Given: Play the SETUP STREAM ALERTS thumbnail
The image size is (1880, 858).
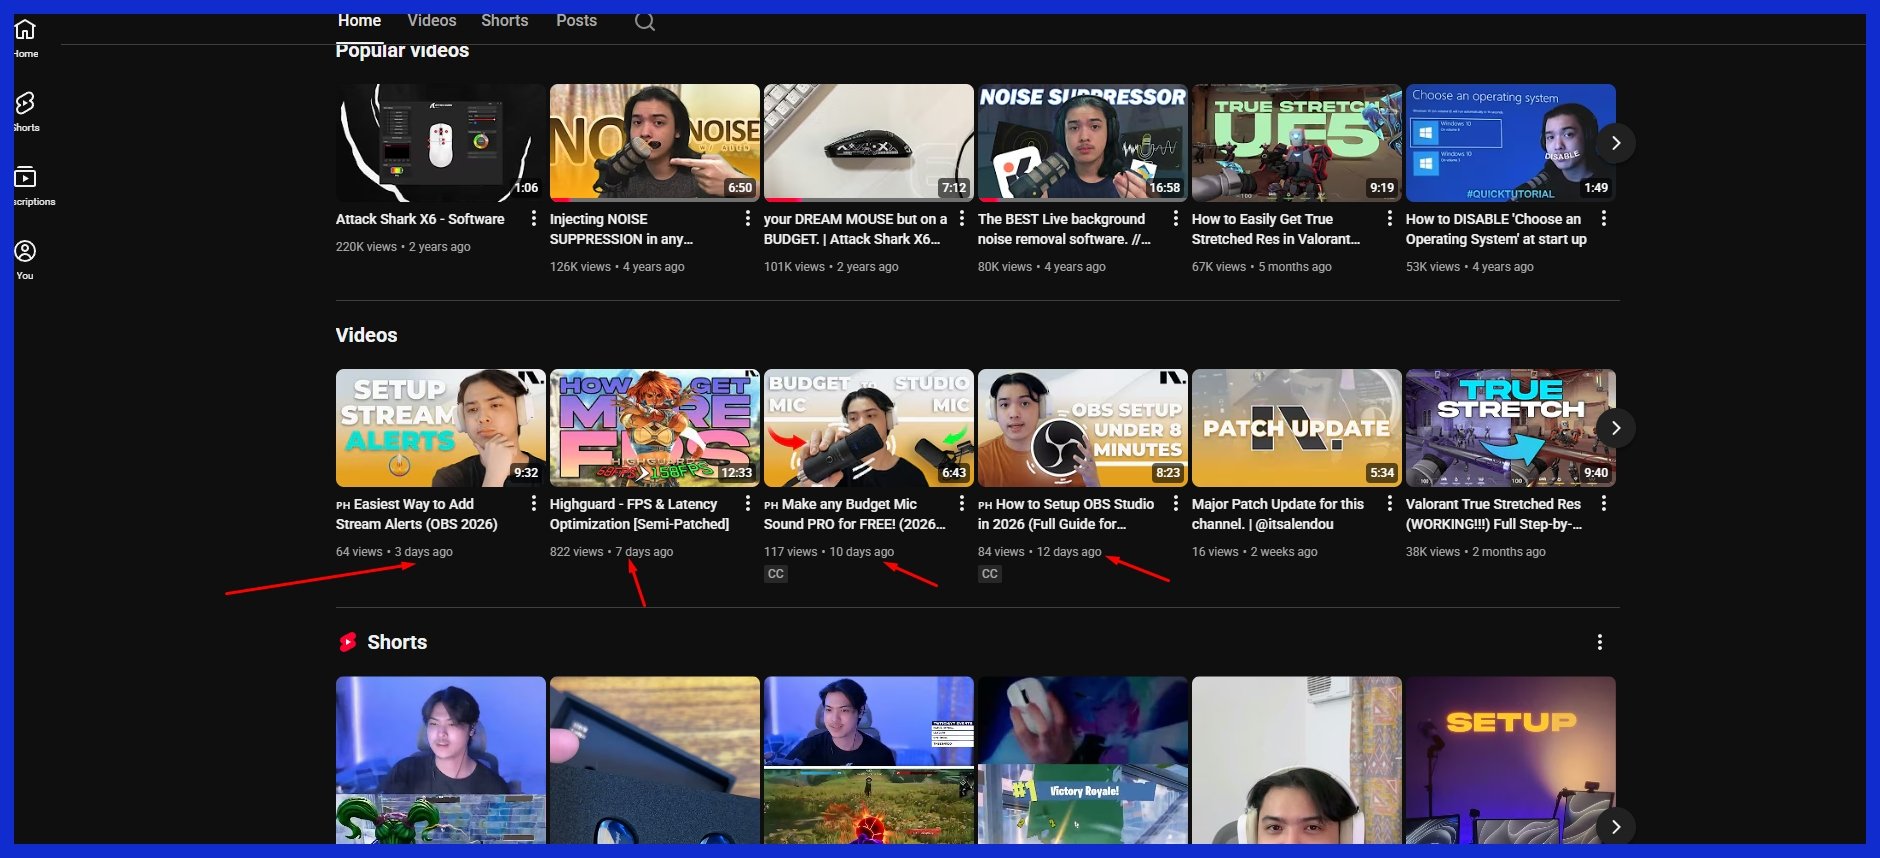Looking at the screenshot, I should 441,428.
